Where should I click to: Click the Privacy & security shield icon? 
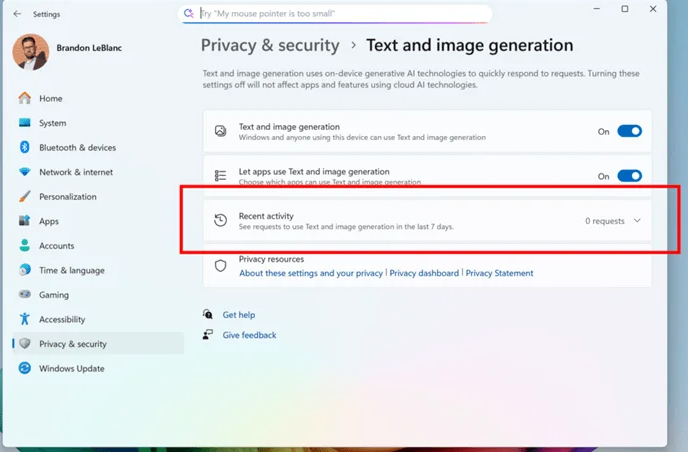[25, 344]
